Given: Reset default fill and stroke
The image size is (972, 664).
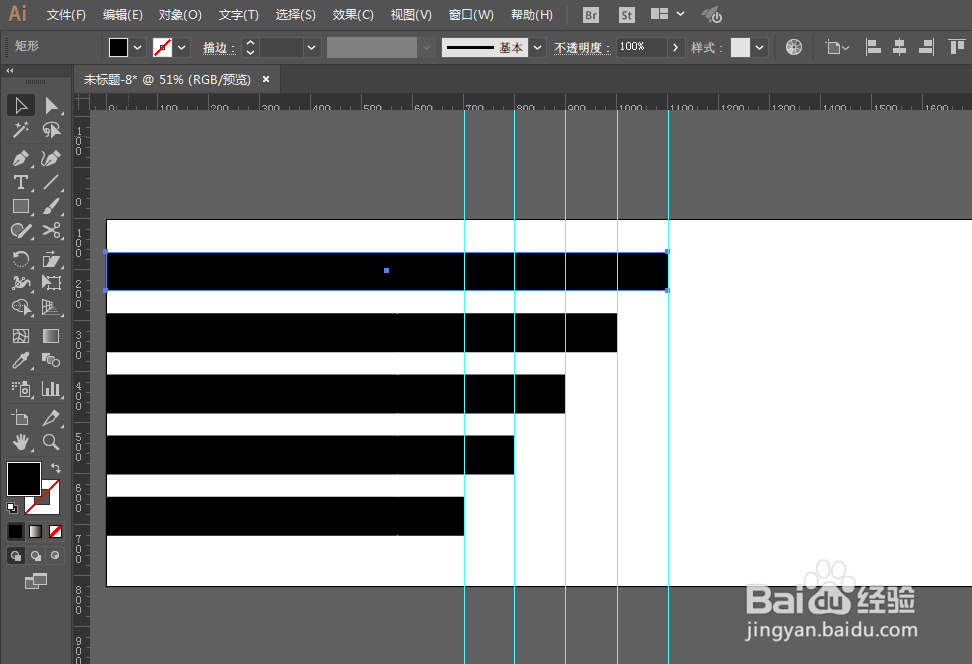Looking at the screenshot, I should 12,508.
